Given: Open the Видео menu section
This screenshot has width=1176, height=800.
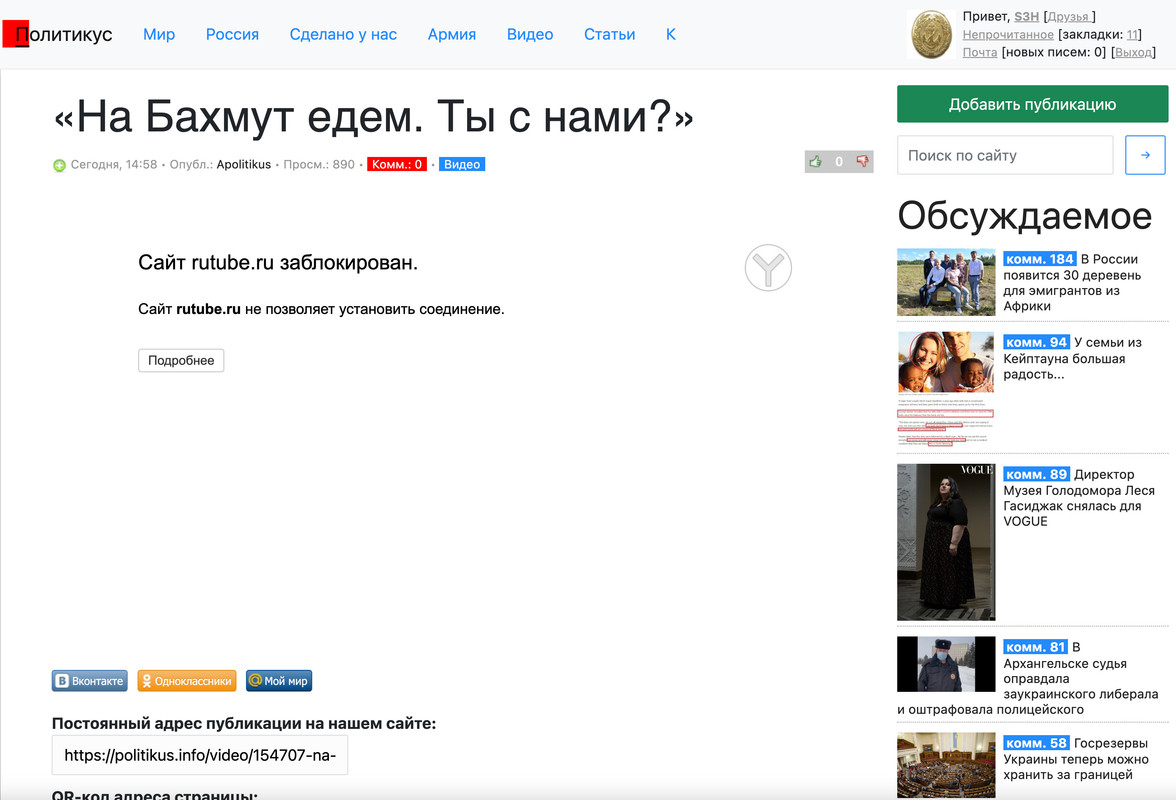Looking at the screenshot, I should click(x=530, y=34).
